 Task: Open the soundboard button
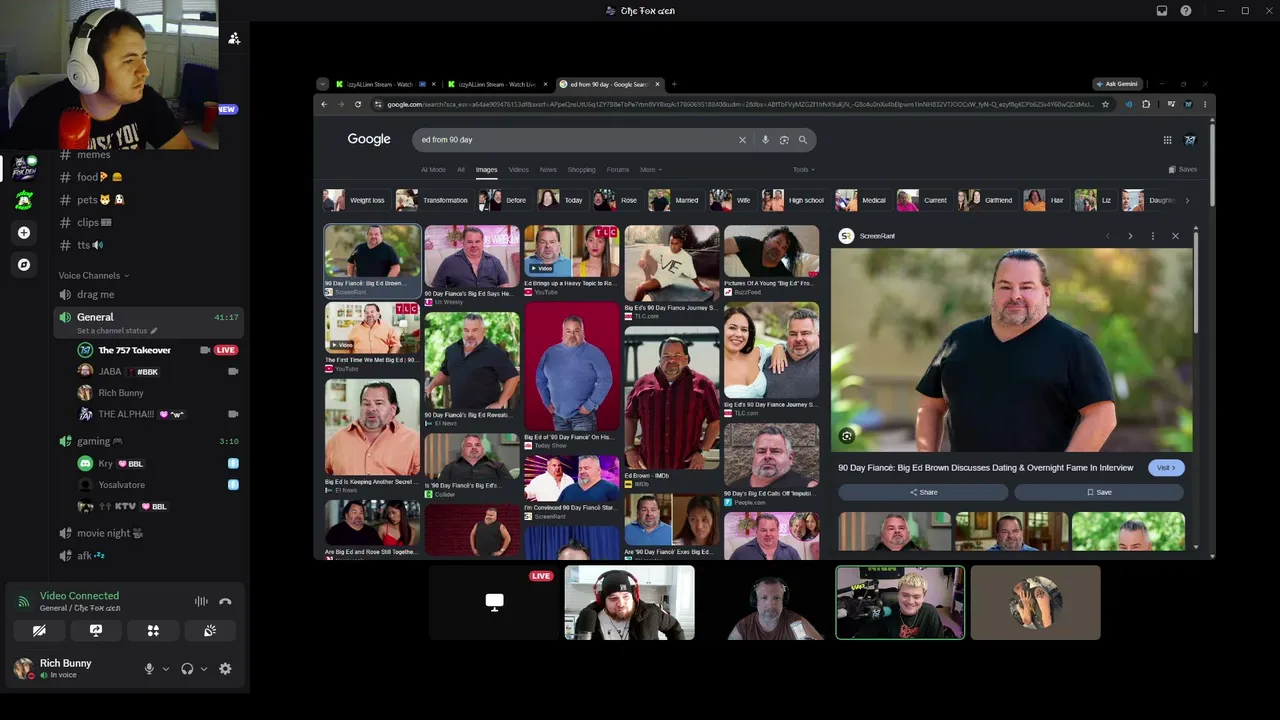210,631
